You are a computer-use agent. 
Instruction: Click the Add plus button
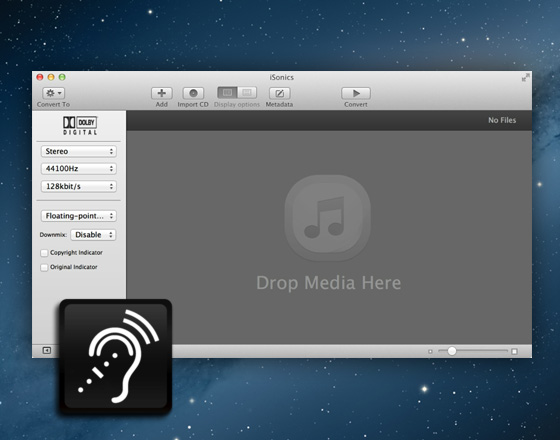161,93
